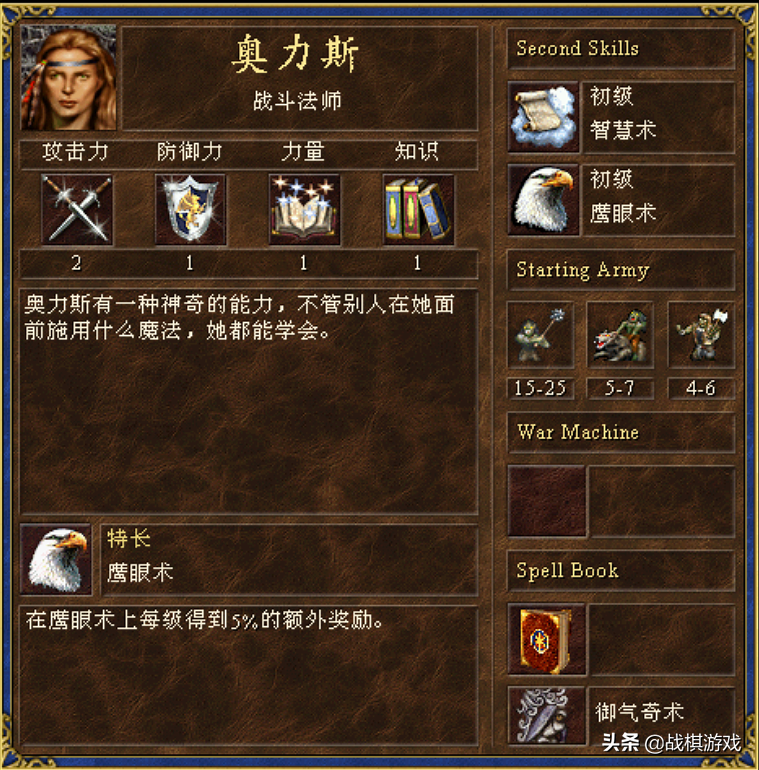This screenshot has width=759, height=770.
Task: Click the 御气奇术 spell name text
Action: [x=639, y=712]
